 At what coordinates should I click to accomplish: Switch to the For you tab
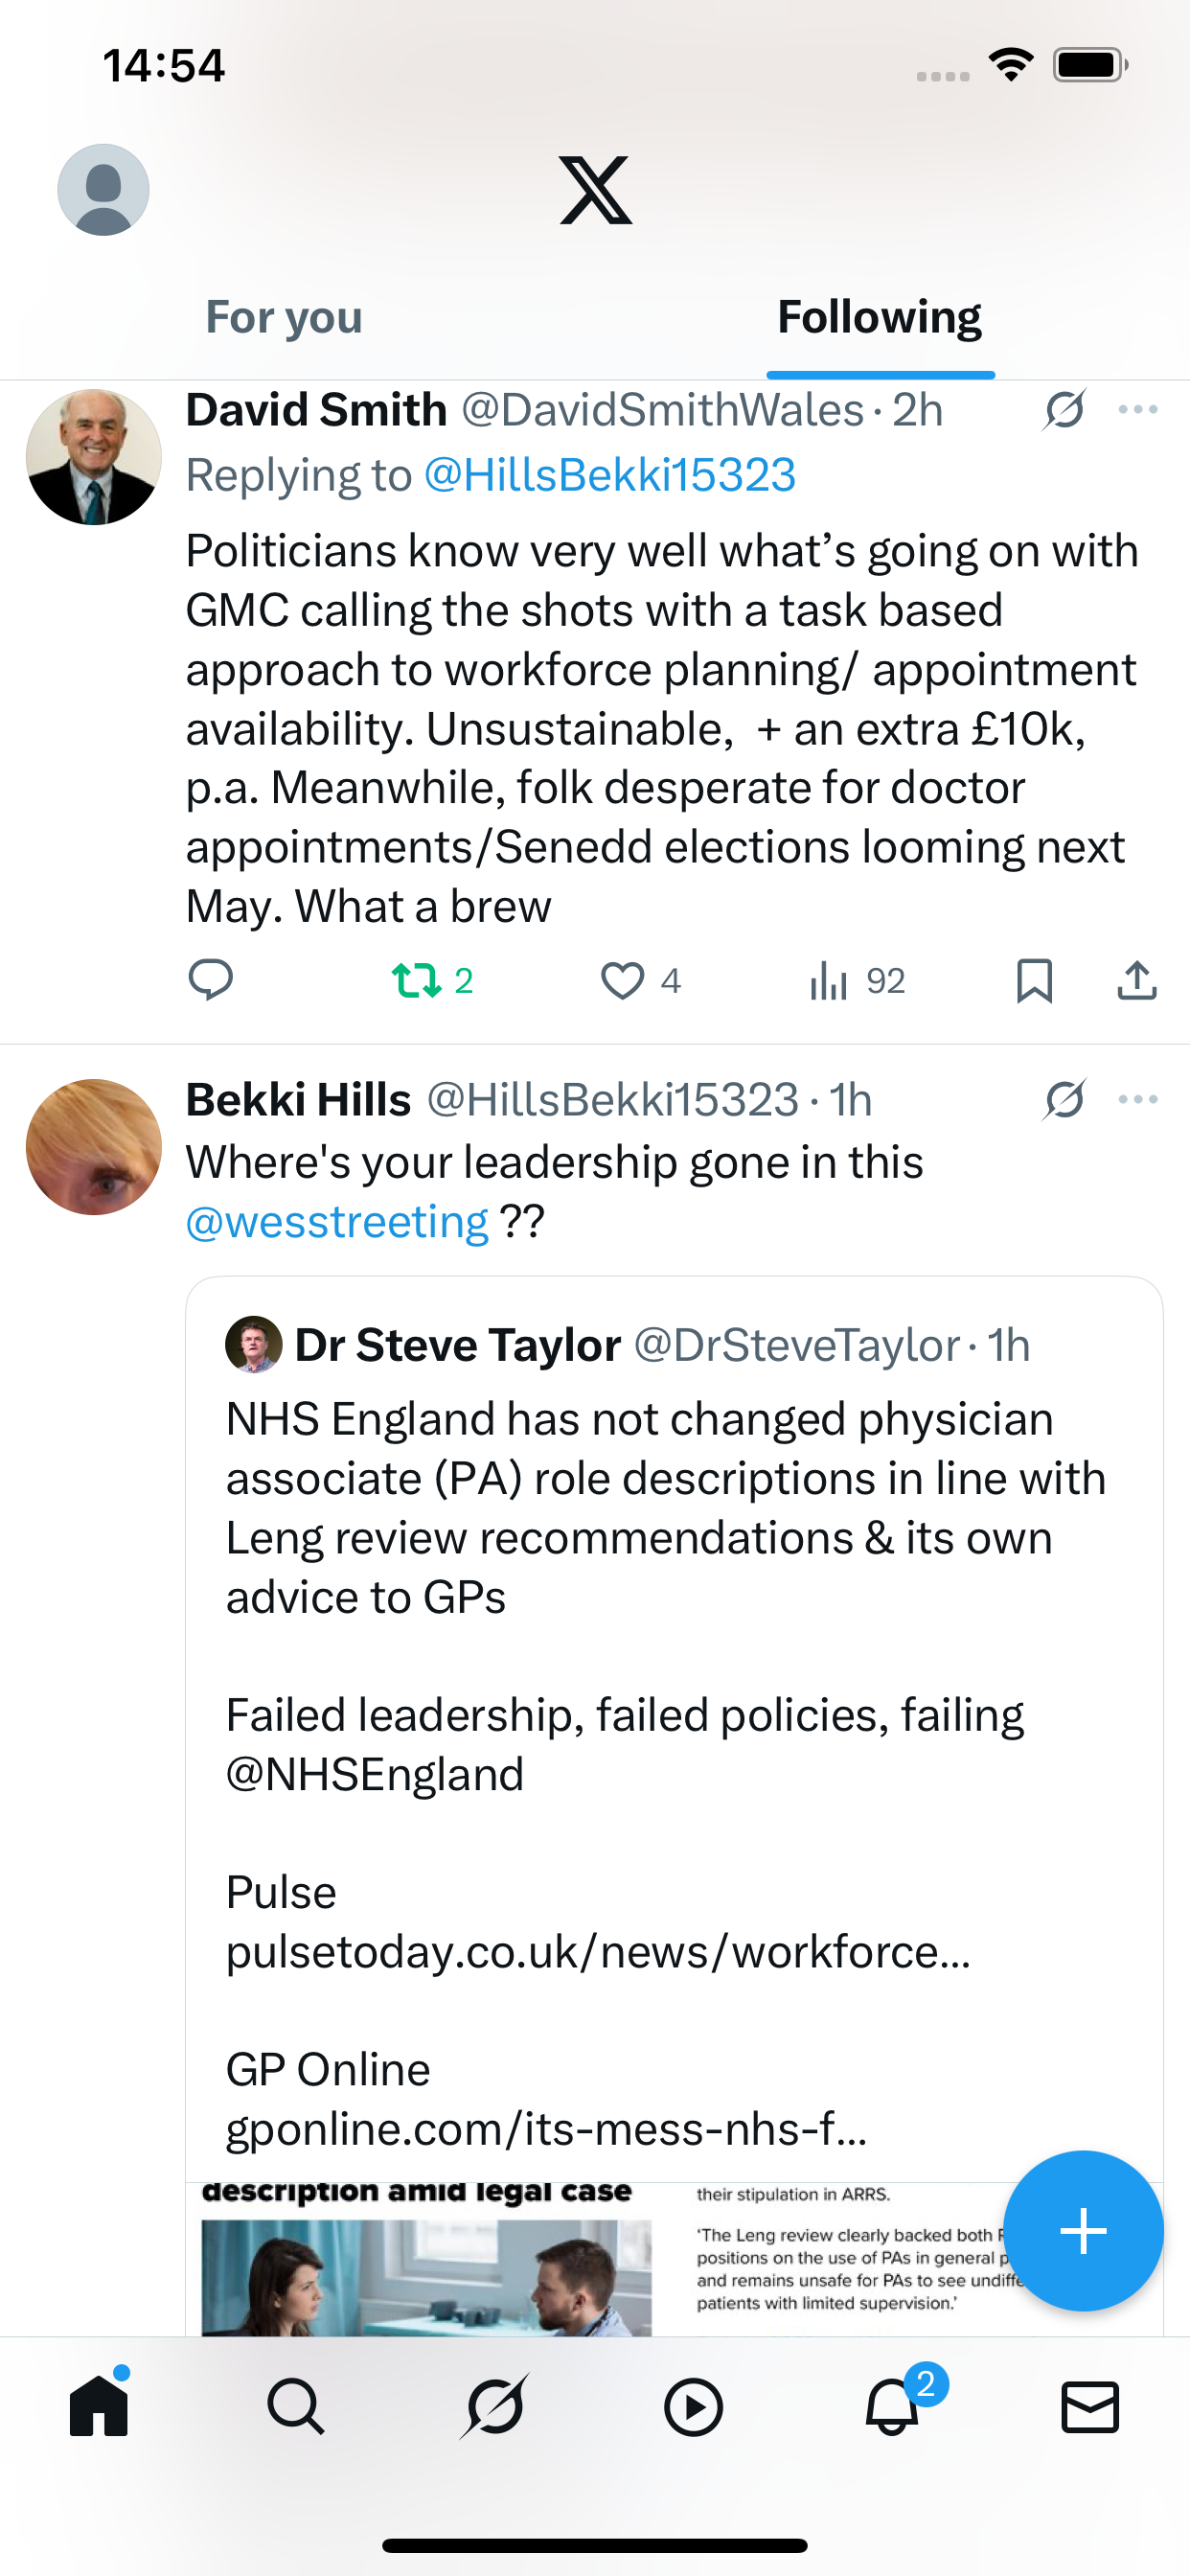284,318
